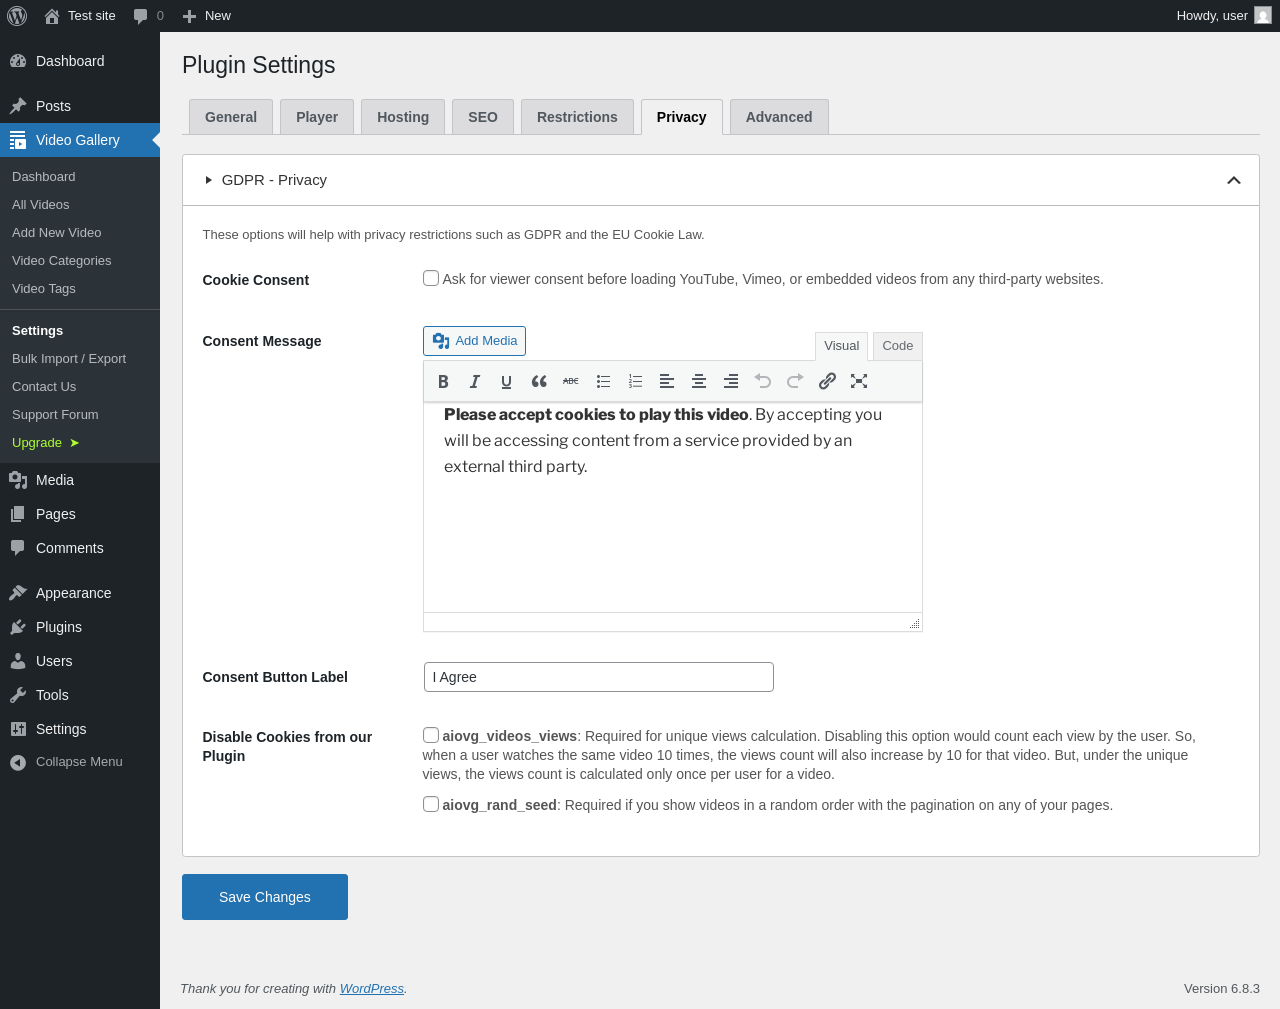Open the SEO settings tab
The width and height of the screenshot is (1280, 1009).
(483, 117)
